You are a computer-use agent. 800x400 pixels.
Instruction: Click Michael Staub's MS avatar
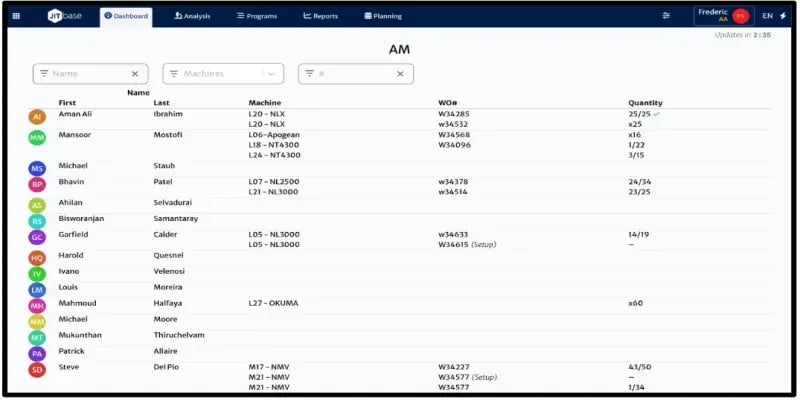[x=37, y=169]
